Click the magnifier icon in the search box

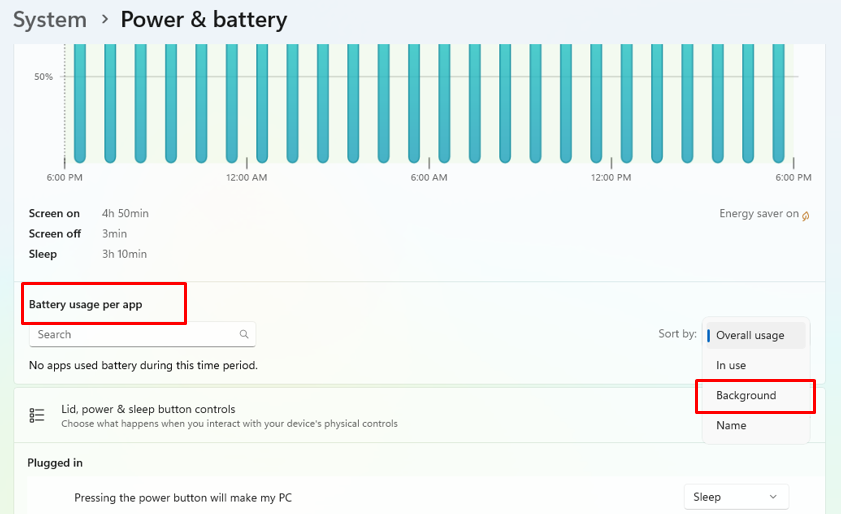coord(244,335)
